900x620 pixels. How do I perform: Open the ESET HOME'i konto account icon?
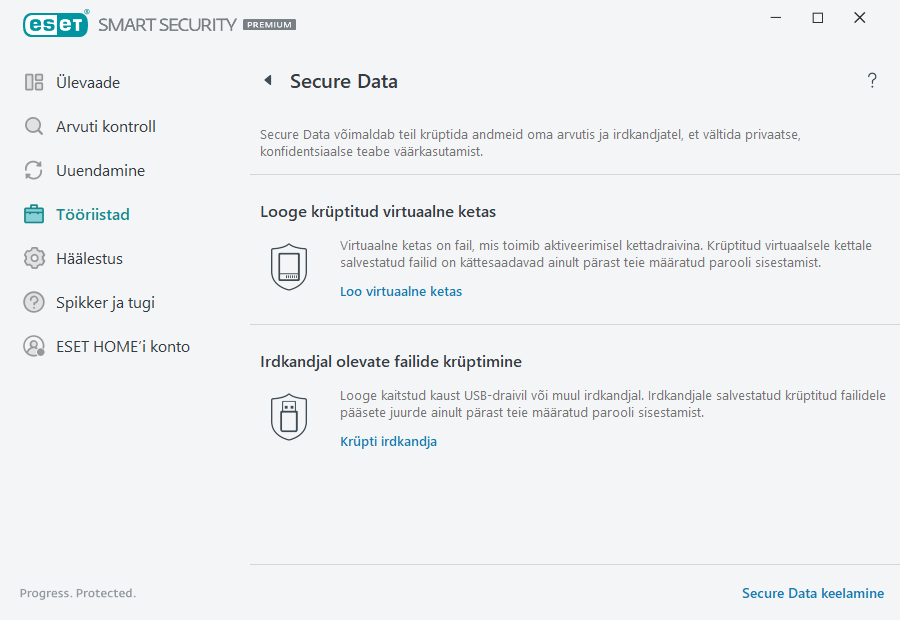(x=33, y=346)
